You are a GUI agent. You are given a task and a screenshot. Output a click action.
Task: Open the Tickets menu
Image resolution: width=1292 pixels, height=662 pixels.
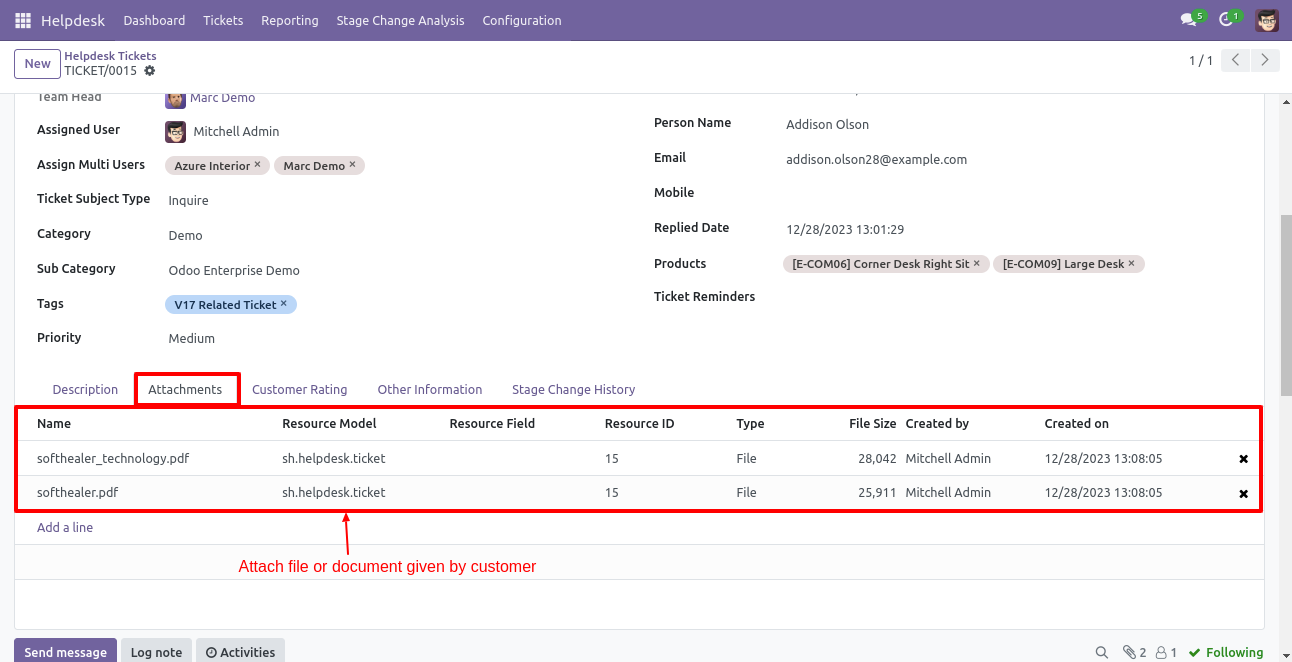pos(223,20)
